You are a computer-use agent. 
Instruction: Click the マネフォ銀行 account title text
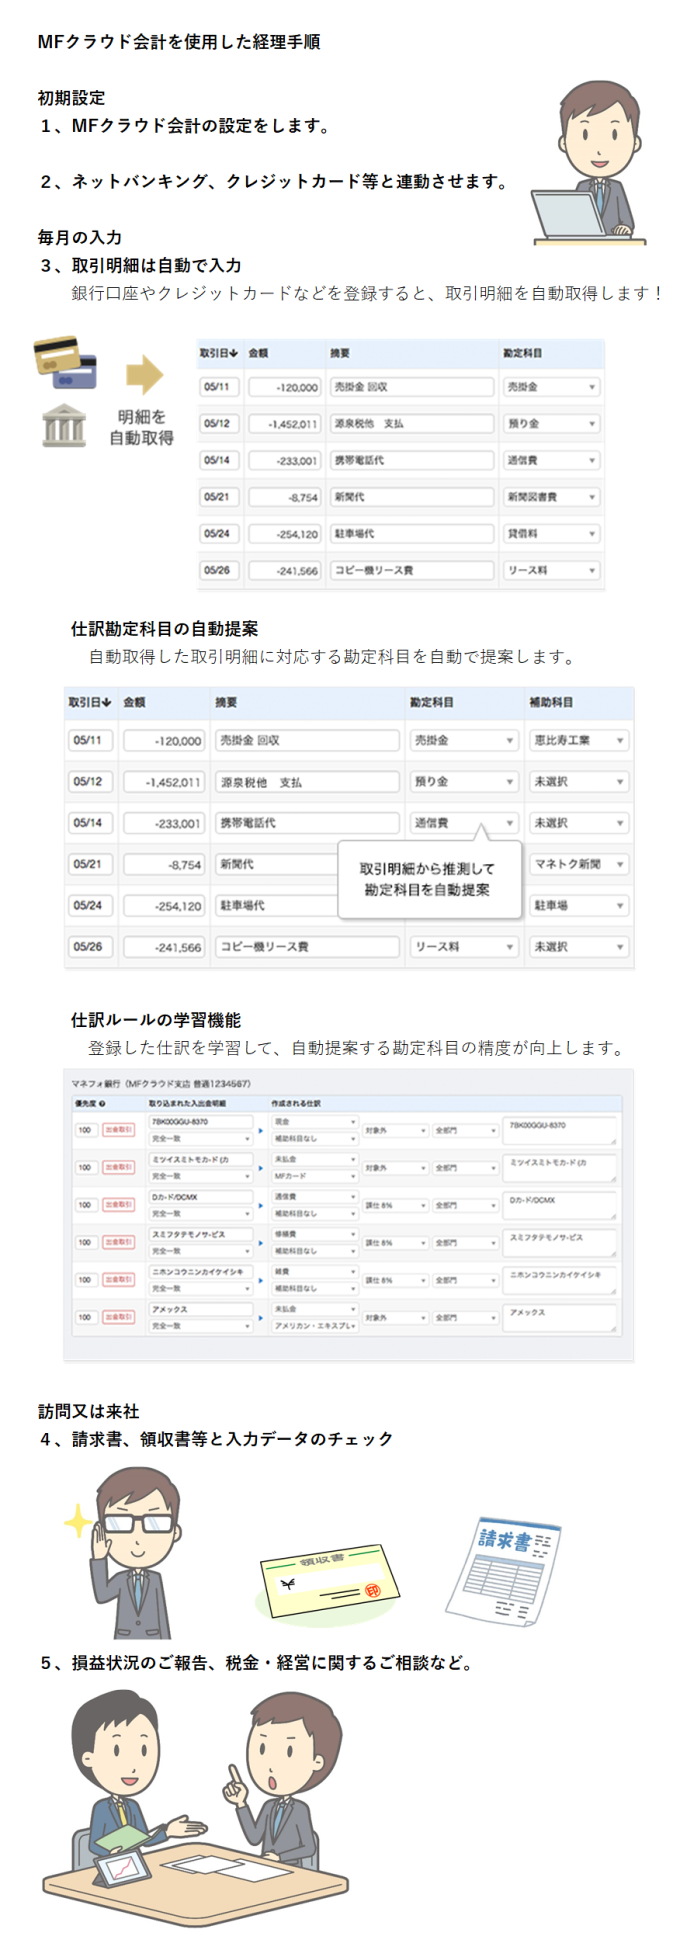coord(160,1083)
